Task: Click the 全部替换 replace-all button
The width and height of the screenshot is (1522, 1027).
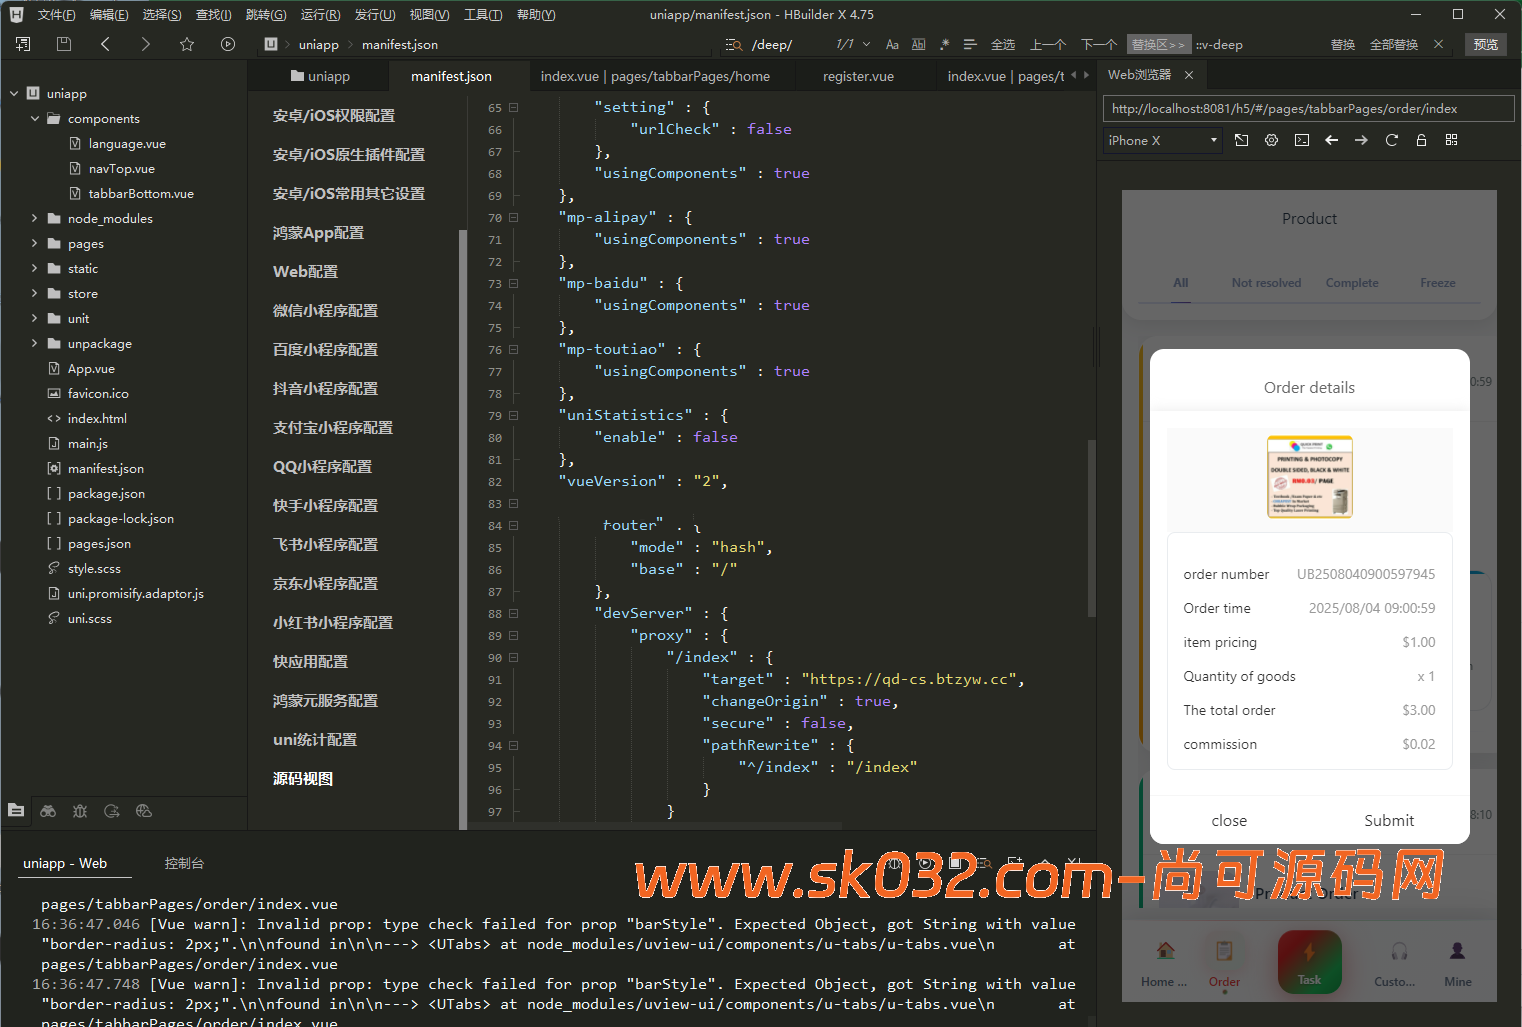Action: 1393,45
